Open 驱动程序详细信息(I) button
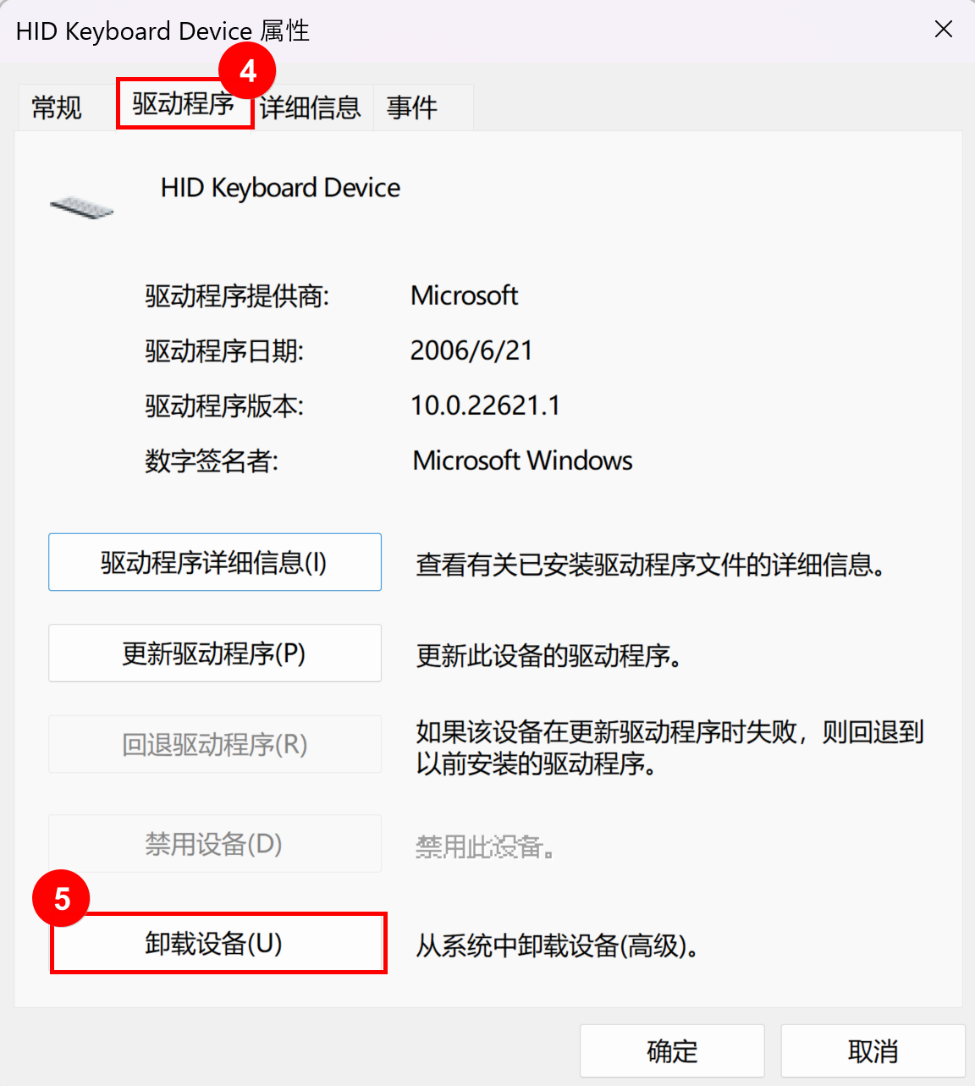 [214, 562]
